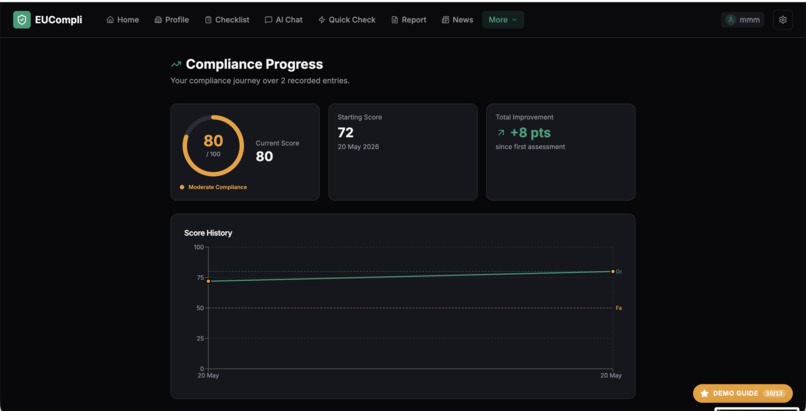This screenshot has height=411, width=806.
Task: Click the chevron arrow on More
Action: pos(515,20)
